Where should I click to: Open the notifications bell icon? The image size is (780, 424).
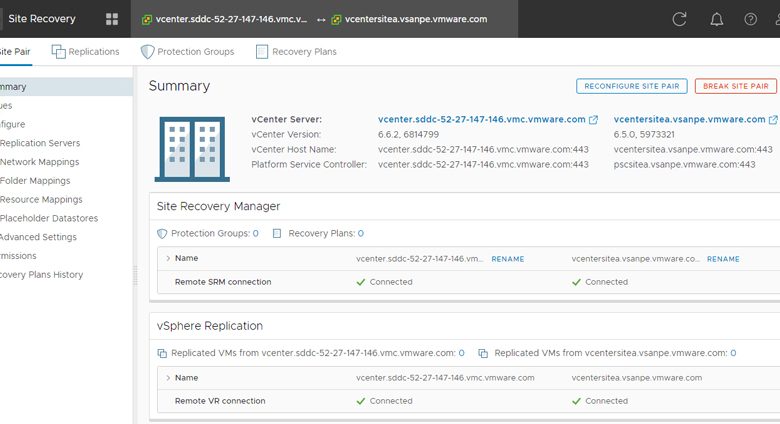tap(716, 19)
